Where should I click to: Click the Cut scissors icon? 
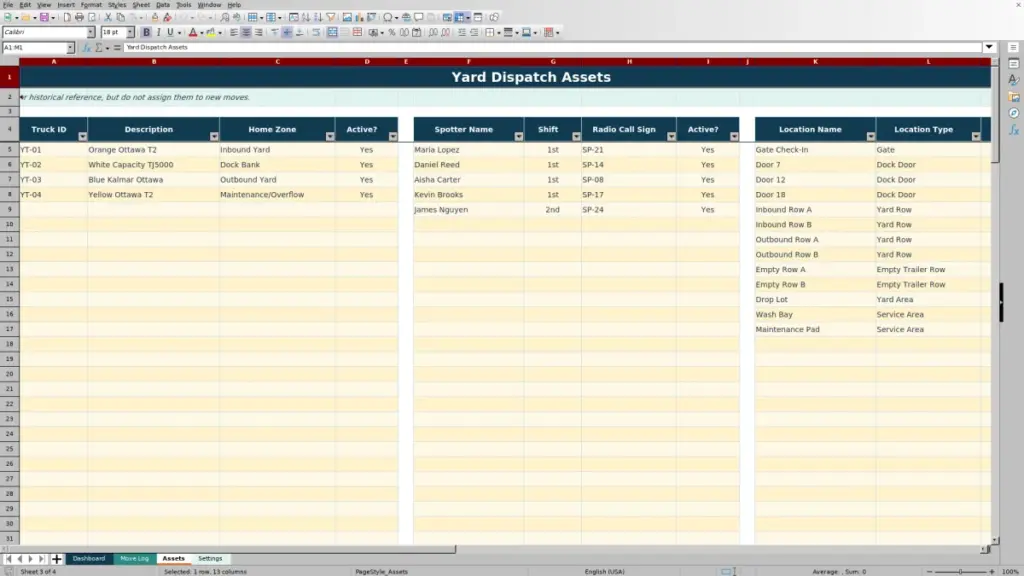[108, 17]
